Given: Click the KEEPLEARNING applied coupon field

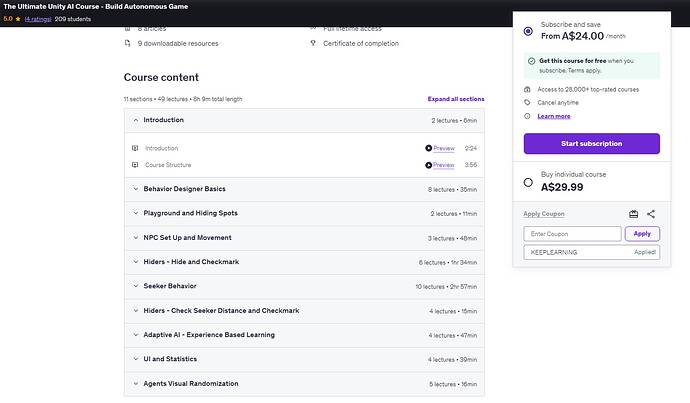Looking at the screenshot, I should pyautogui.click(x=591, y=252).
